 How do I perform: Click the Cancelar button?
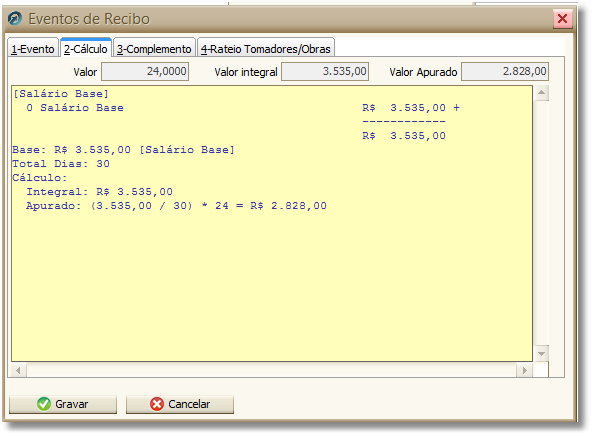coord(180,404)
